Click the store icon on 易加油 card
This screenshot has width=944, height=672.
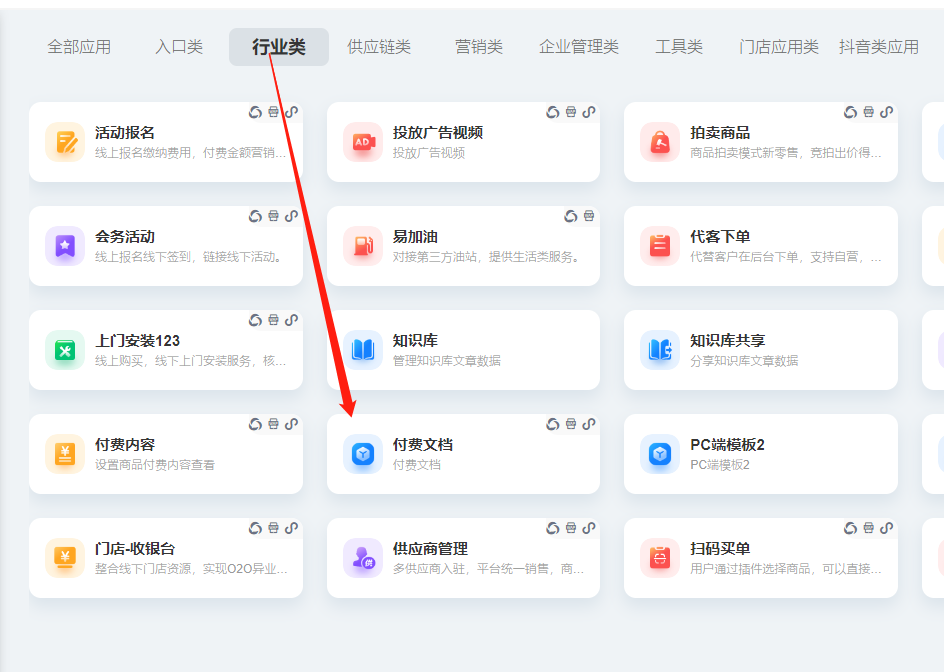coord(589,216)
